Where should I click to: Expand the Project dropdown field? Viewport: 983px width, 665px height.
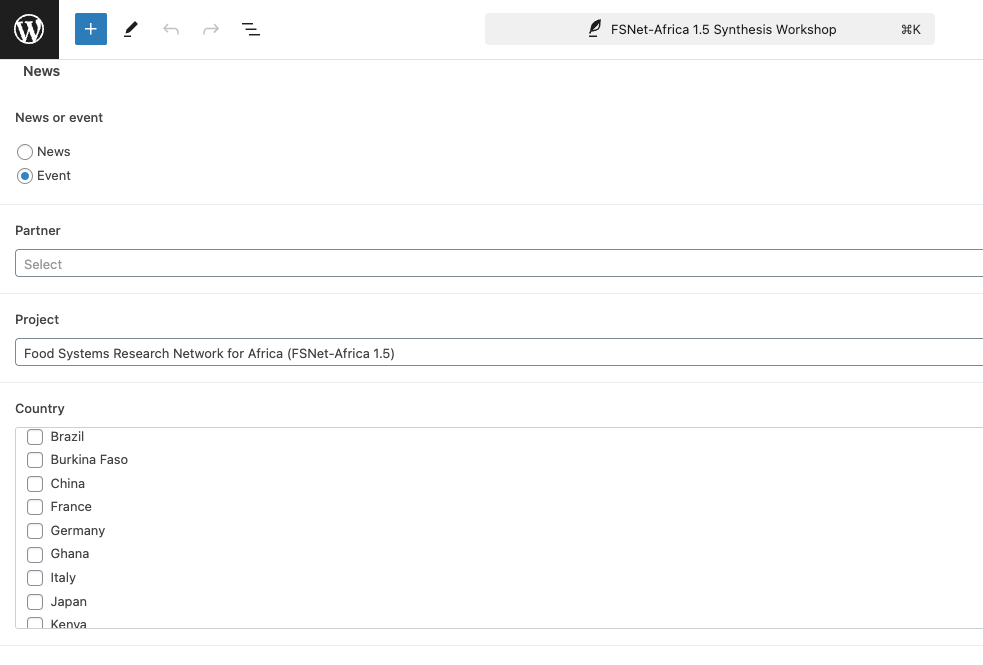[x=499, y=353]
